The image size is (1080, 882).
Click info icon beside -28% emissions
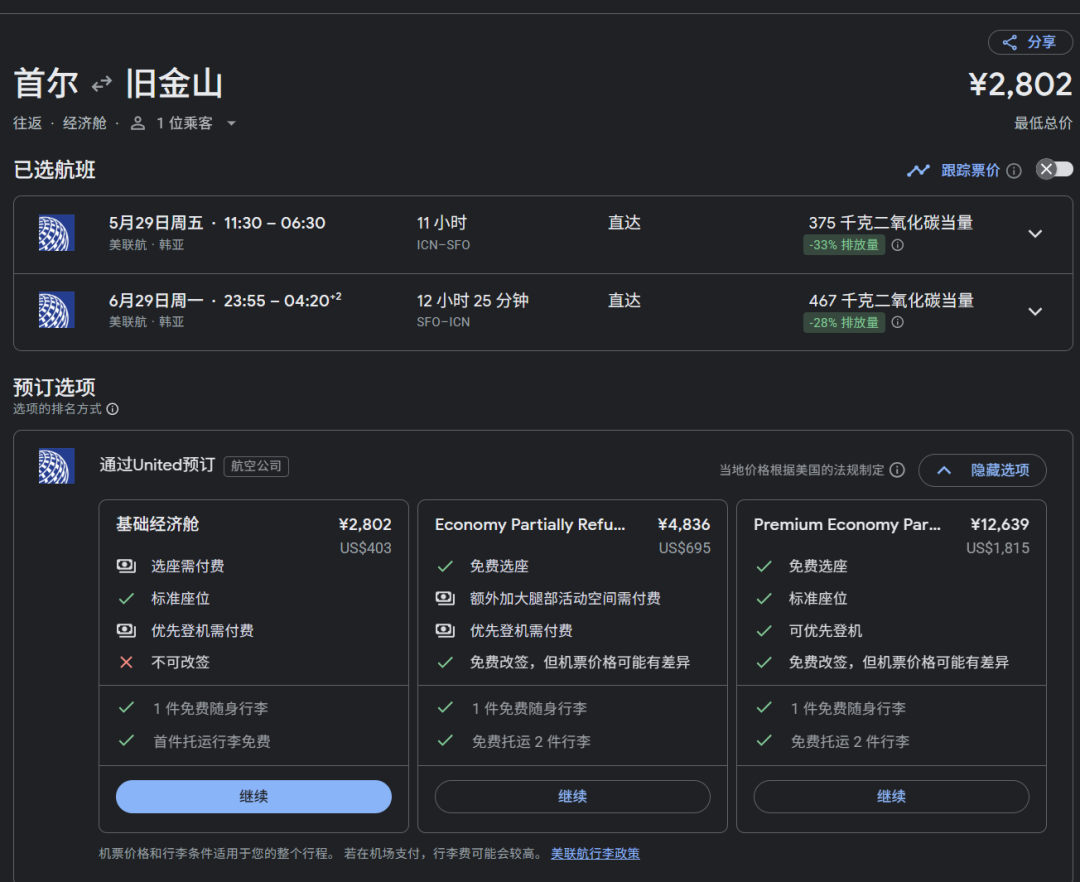click(897, 322)
